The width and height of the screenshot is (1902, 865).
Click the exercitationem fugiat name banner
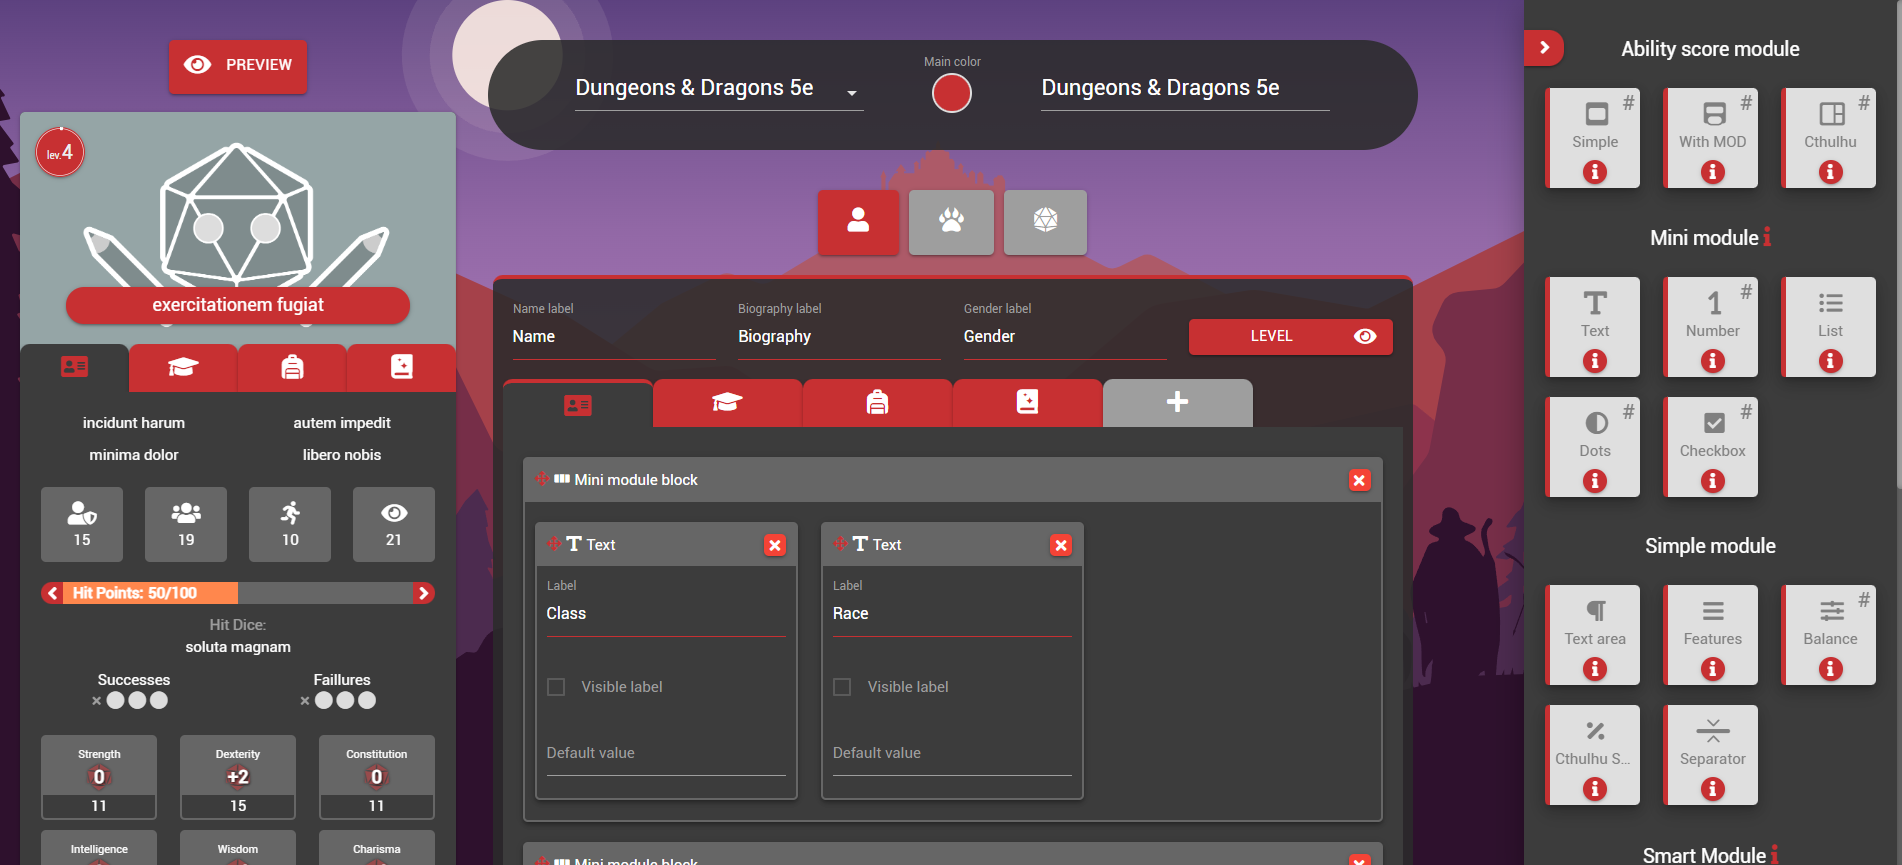238,305
